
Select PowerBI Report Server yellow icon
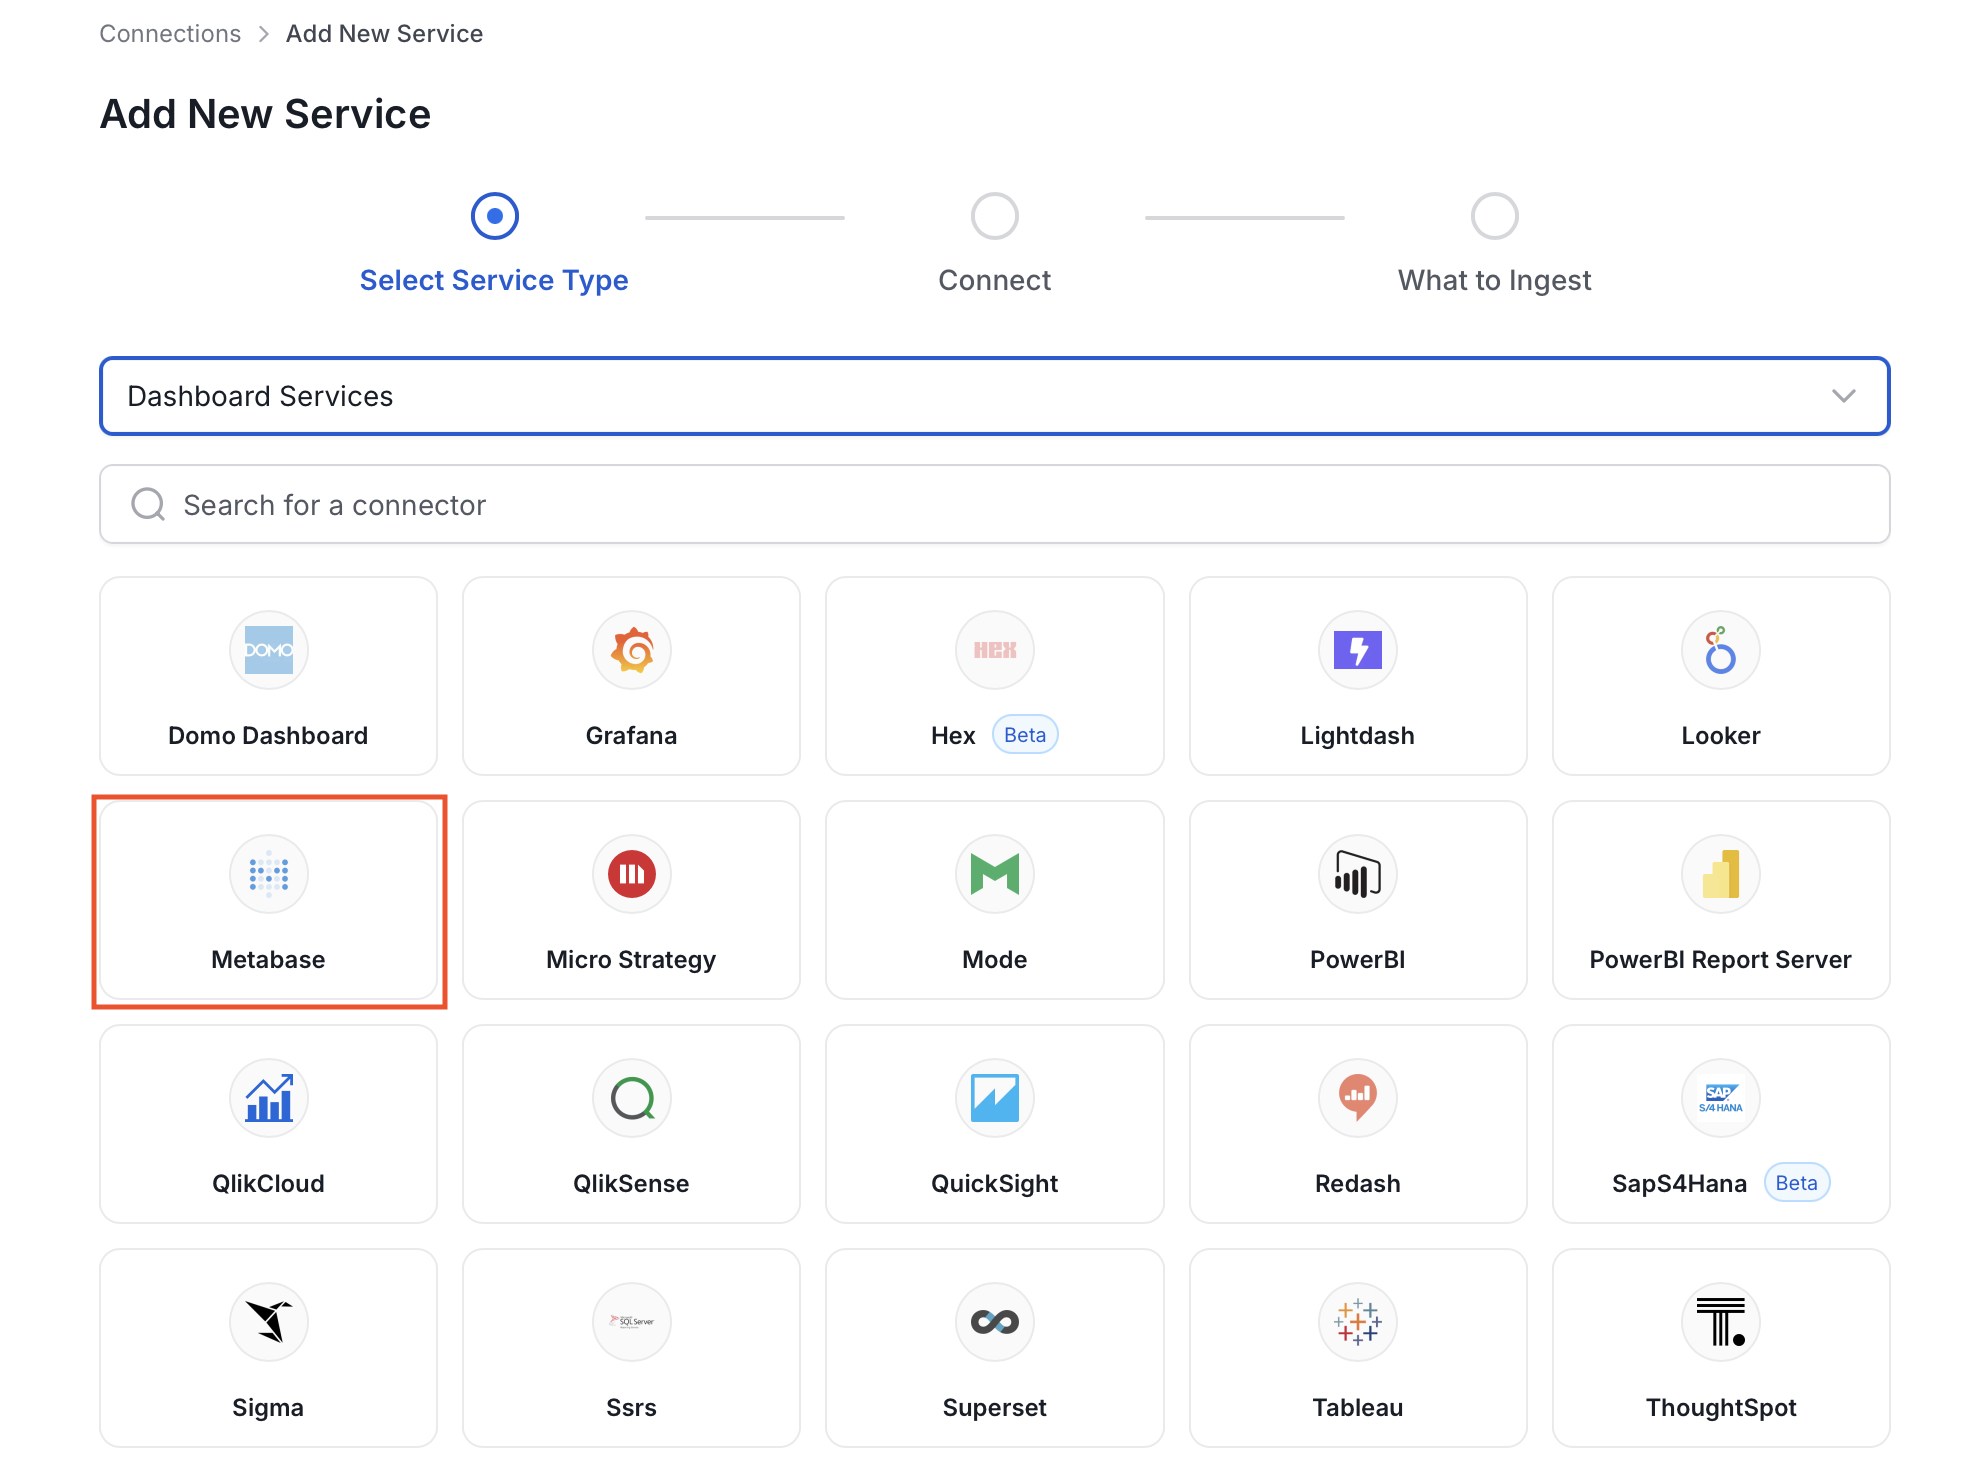[1720, 874]
